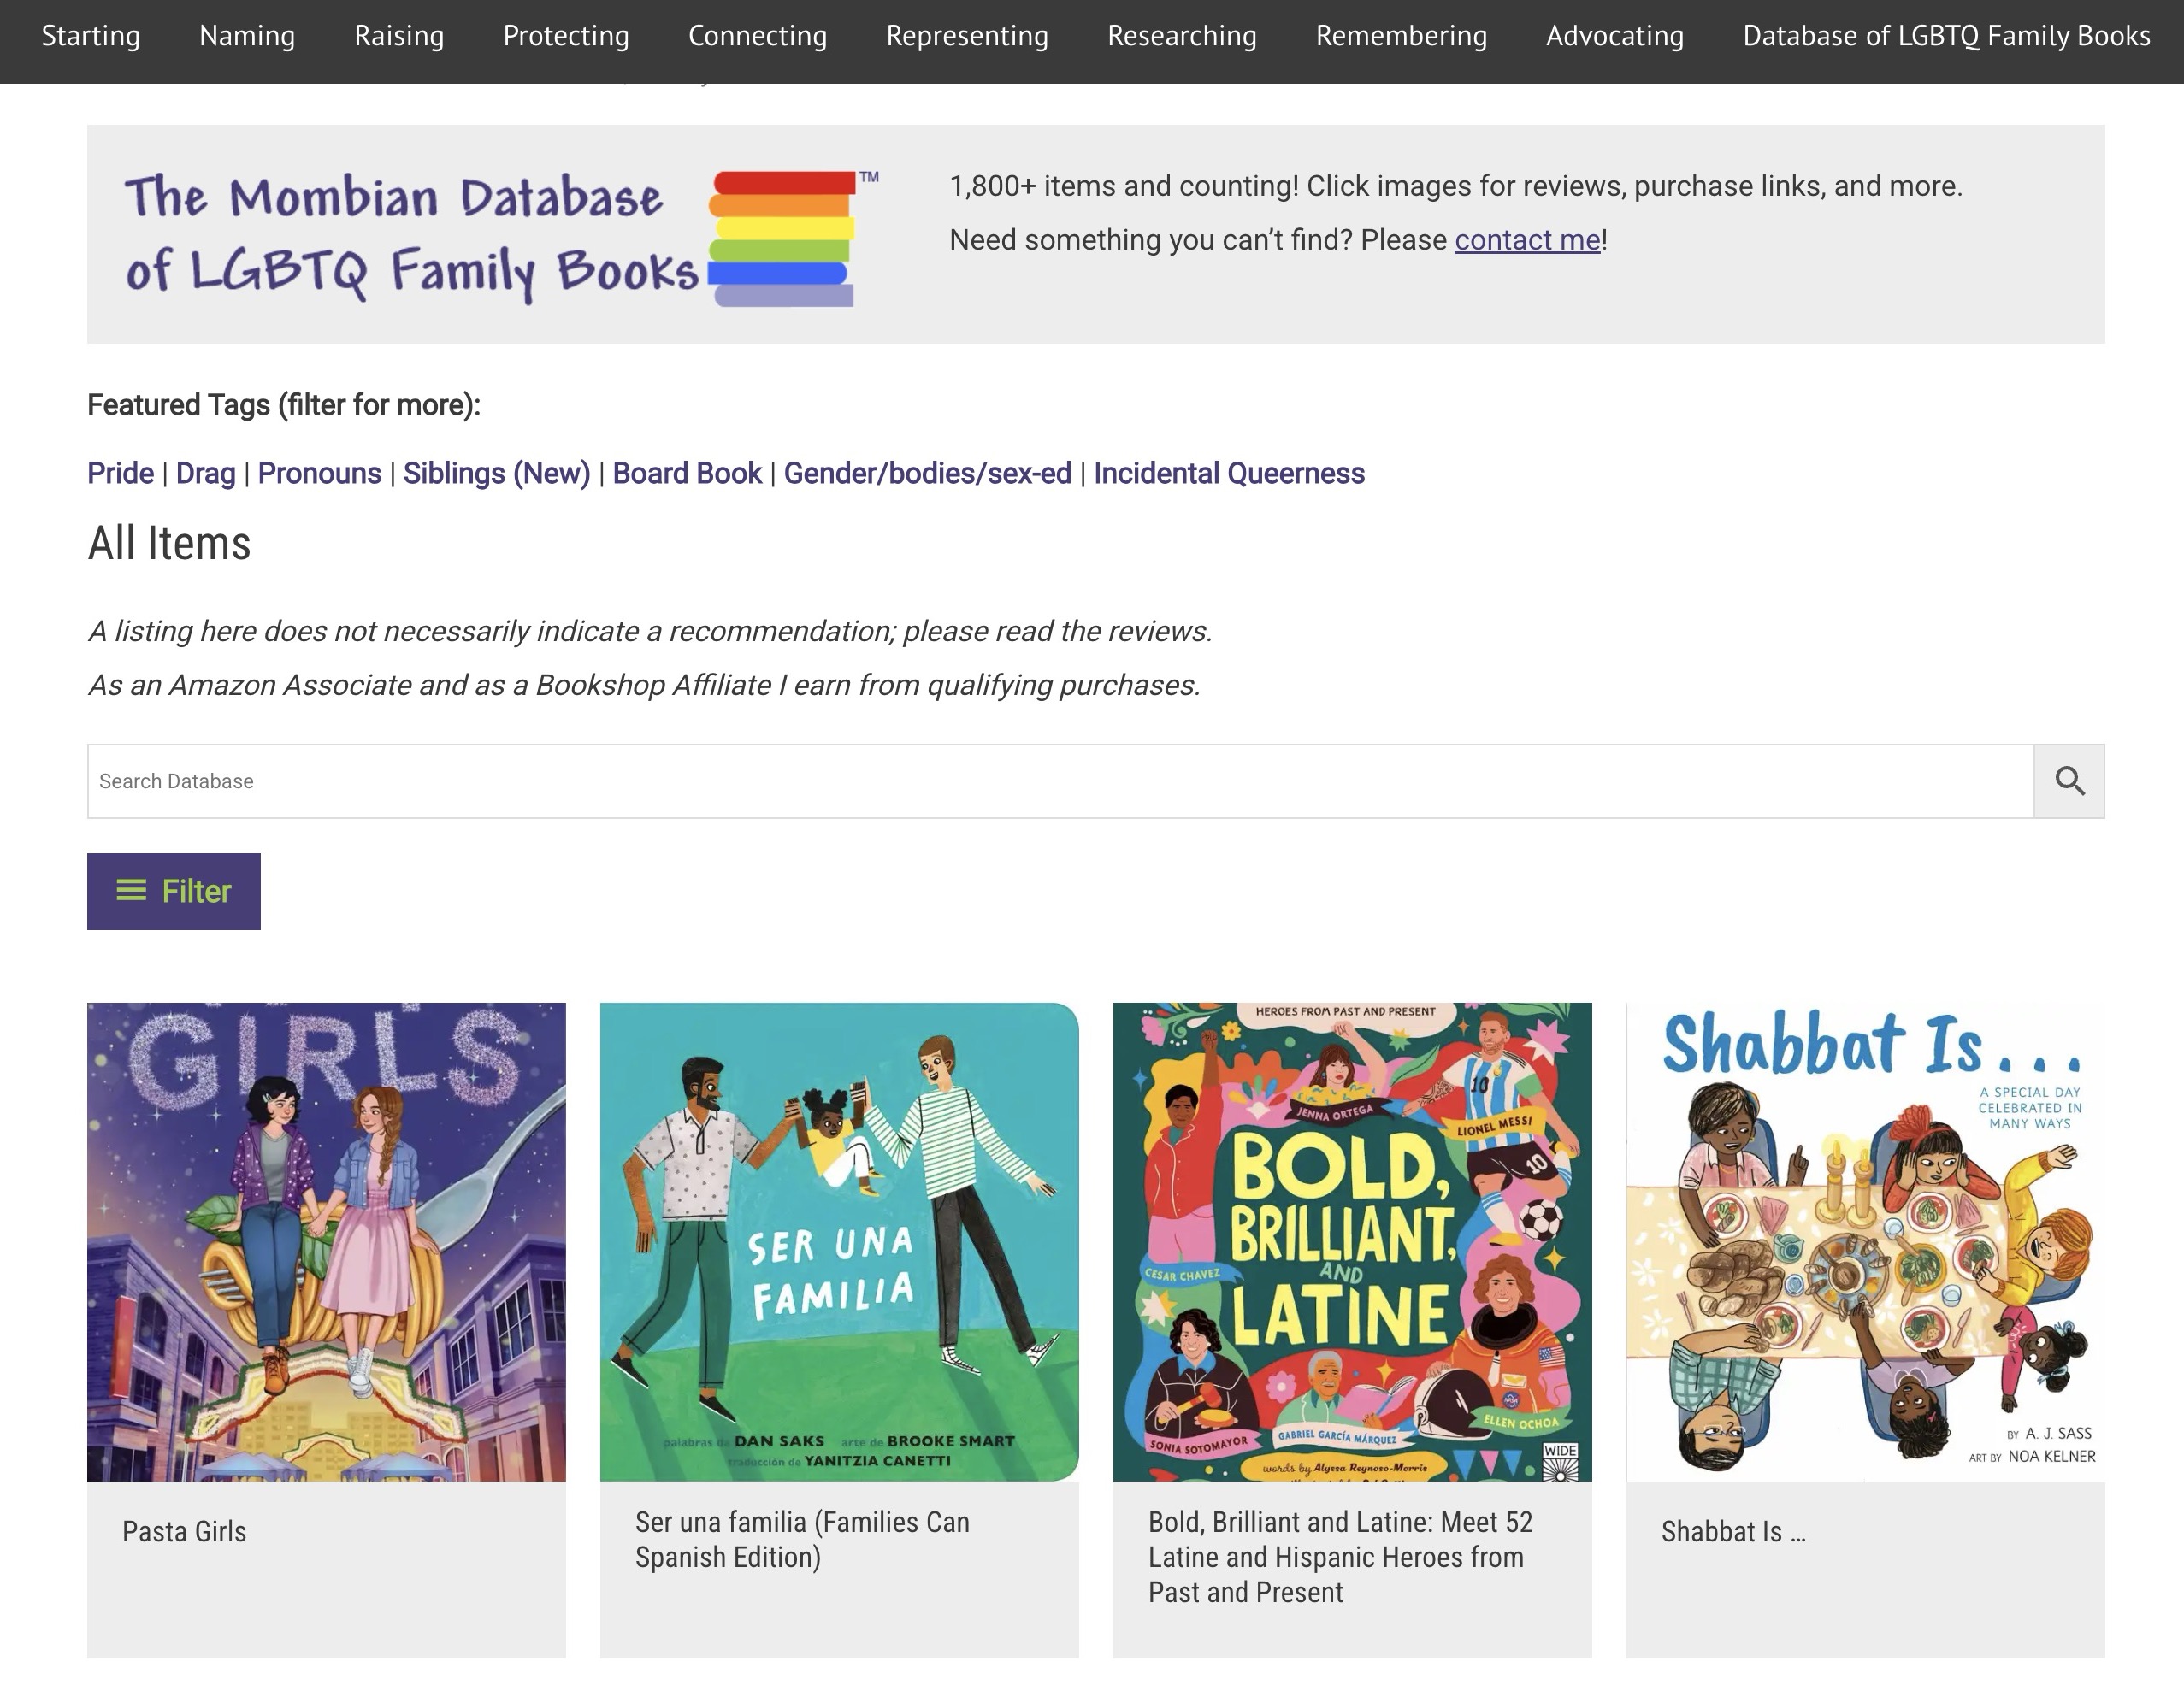Go to Database of LGBTQ Family Books
The image size is (2184, 1685).
1945,36
